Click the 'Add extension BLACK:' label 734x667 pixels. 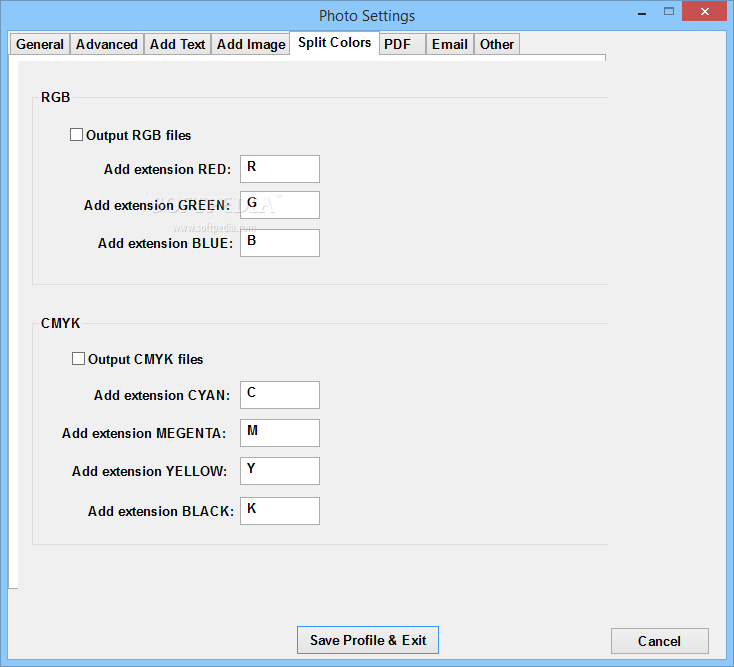[x=161, y=511]
